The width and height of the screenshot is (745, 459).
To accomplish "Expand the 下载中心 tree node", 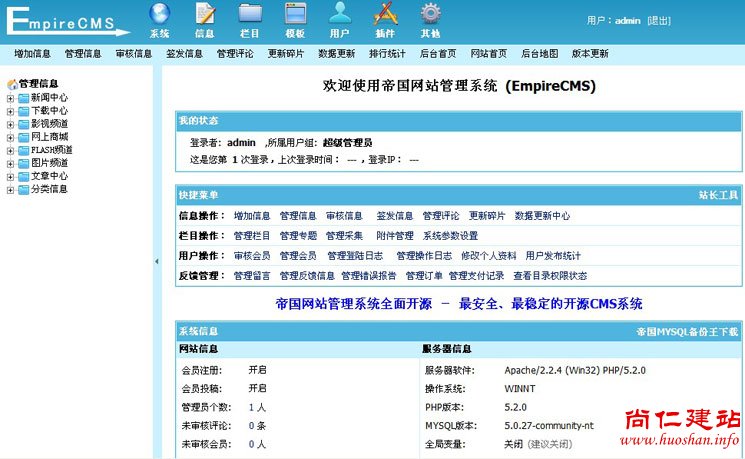I will 10,111.
